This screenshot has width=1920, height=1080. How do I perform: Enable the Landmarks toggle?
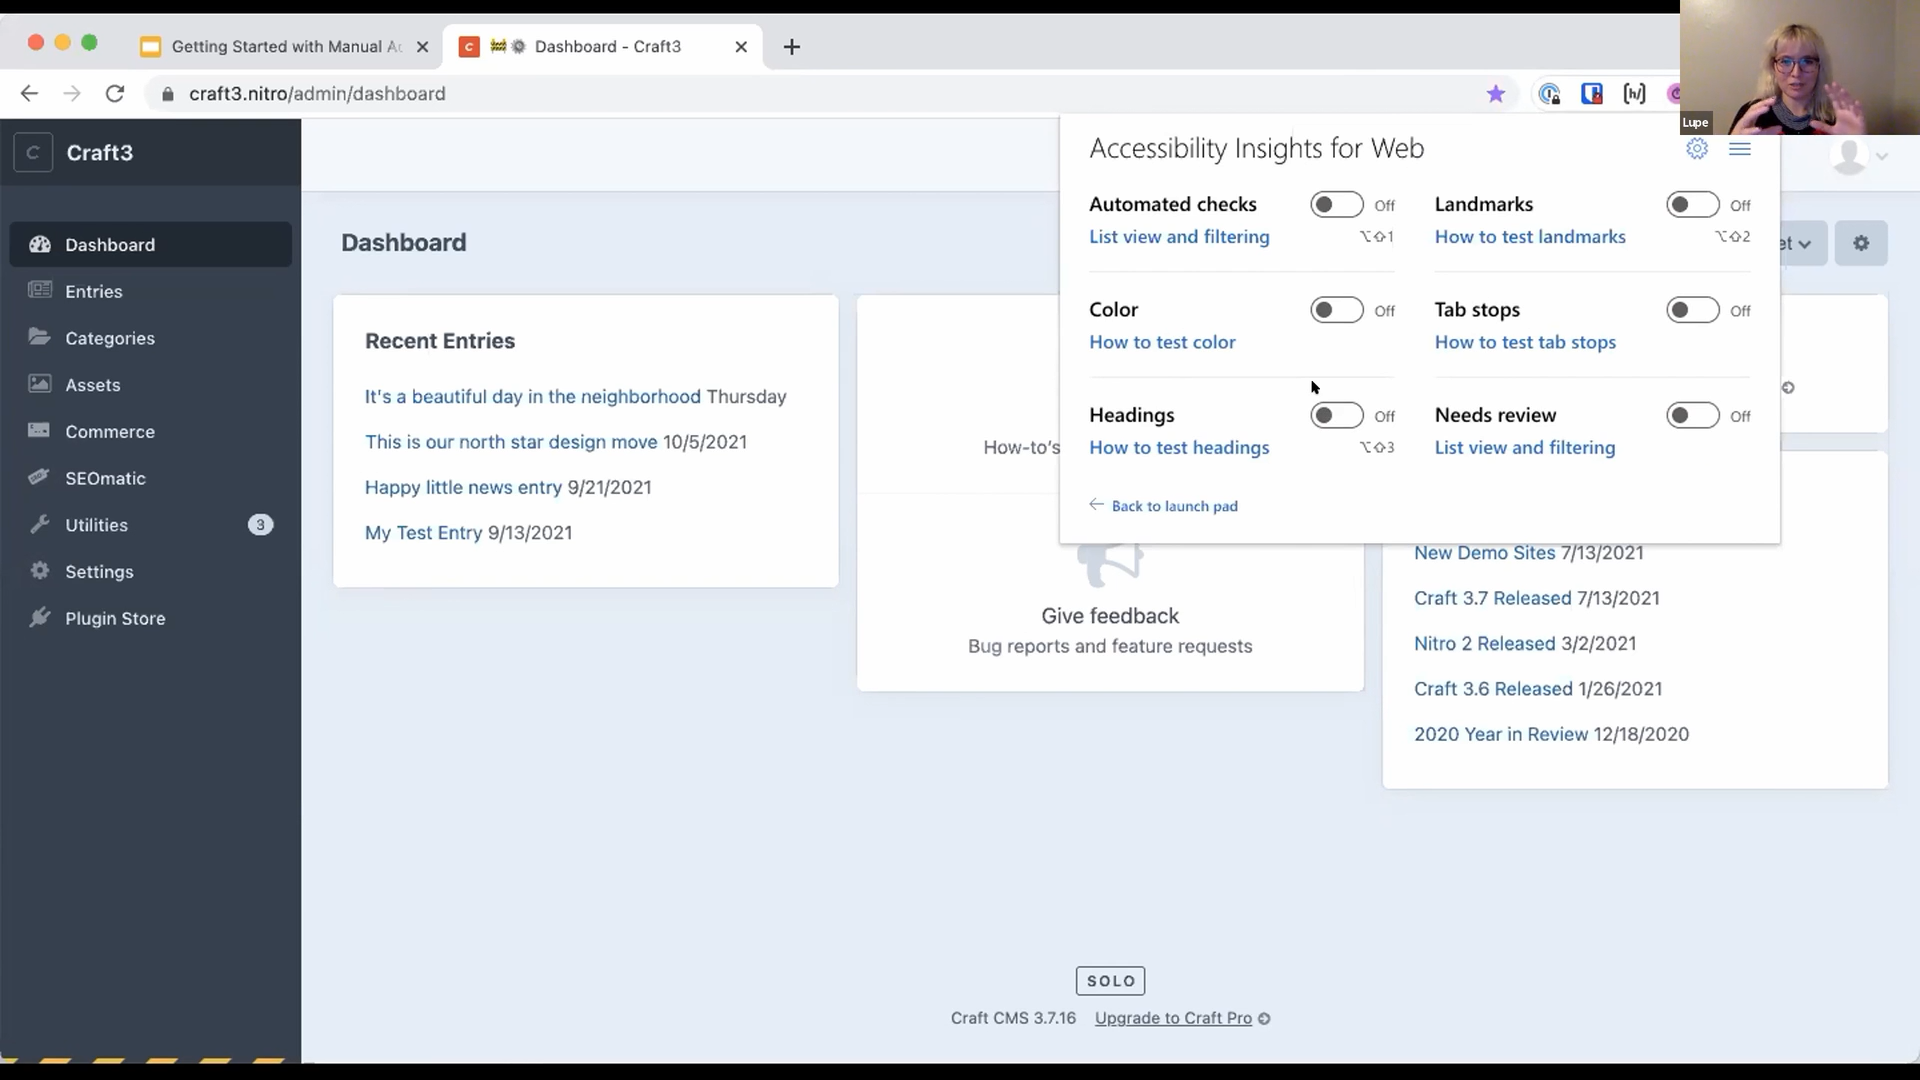1693,205
